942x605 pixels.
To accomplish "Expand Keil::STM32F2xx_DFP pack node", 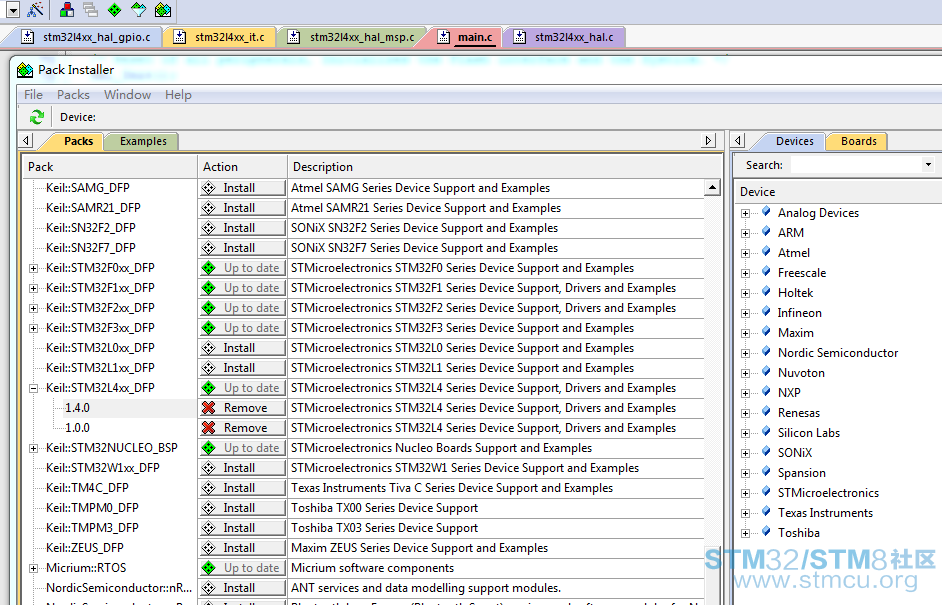I will [x=34, y=308].
